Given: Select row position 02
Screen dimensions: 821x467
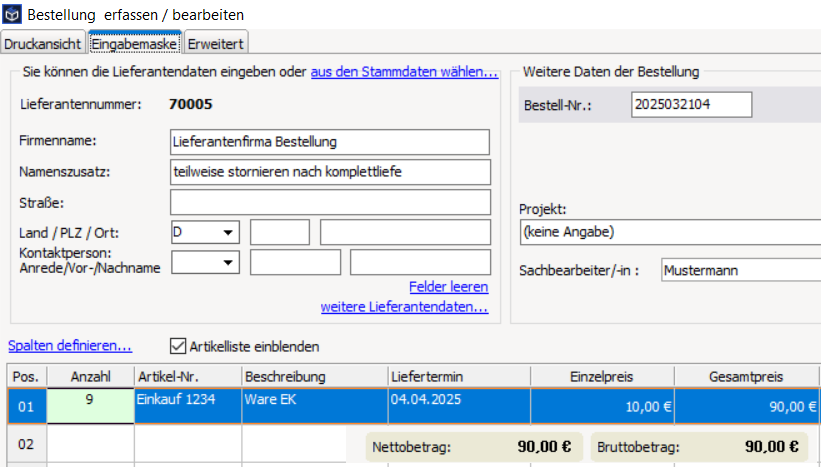Looking at the screenshot, I should 27,444.
